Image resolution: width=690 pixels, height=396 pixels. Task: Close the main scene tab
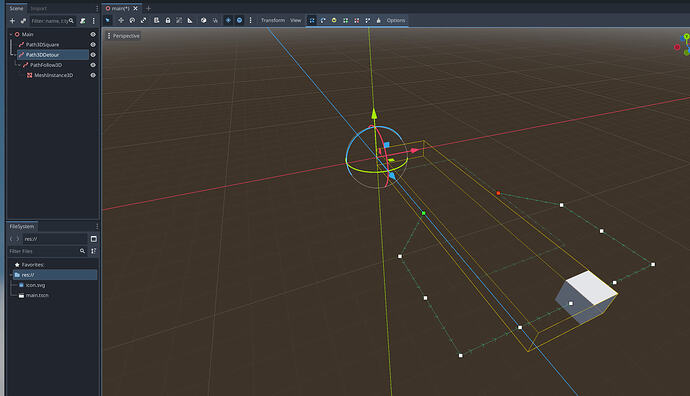tap(136, 8)
